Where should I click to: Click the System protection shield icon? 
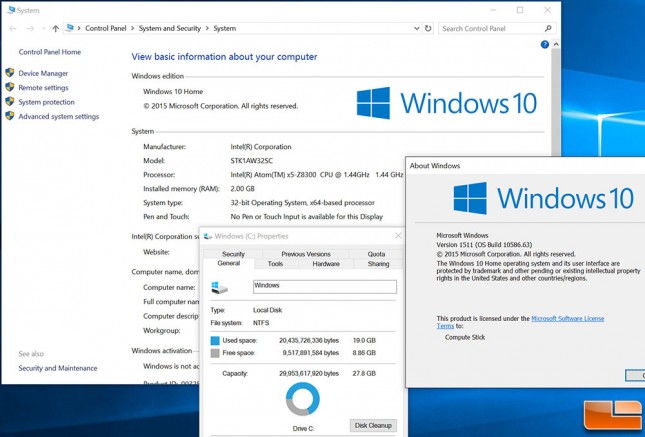[10, 102]
